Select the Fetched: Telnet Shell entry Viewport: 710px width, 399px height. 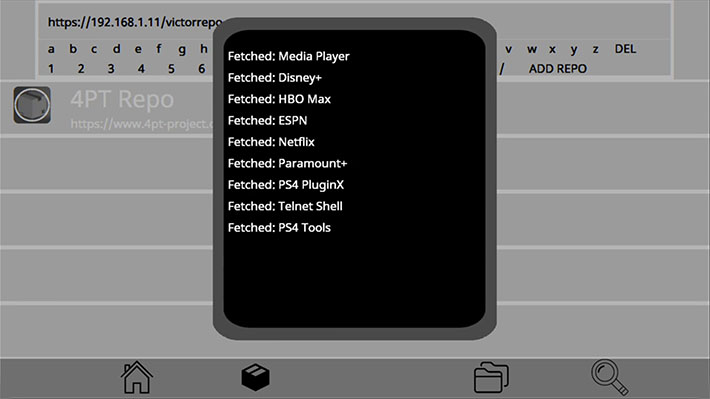click(285, 206)
